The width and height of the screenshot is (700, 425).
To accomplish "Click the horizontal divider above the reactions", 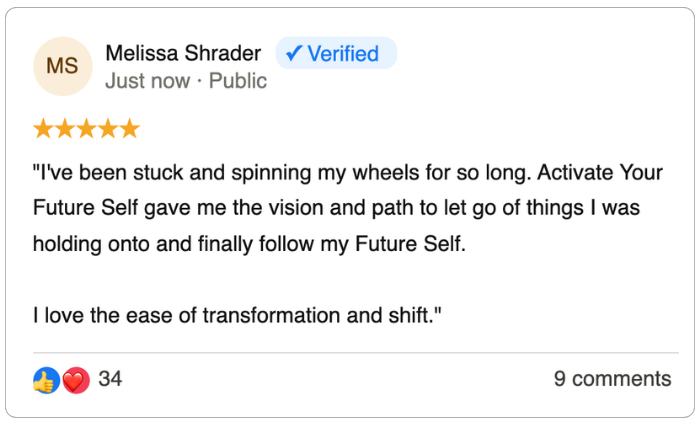I will (x=350, y=353).
